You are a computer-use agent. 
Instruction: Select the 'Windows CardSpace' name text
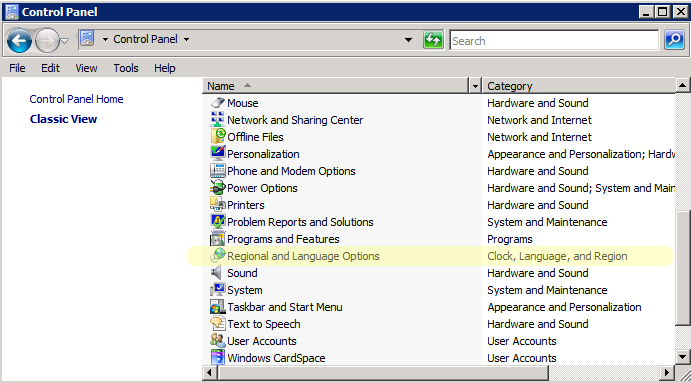276,358
